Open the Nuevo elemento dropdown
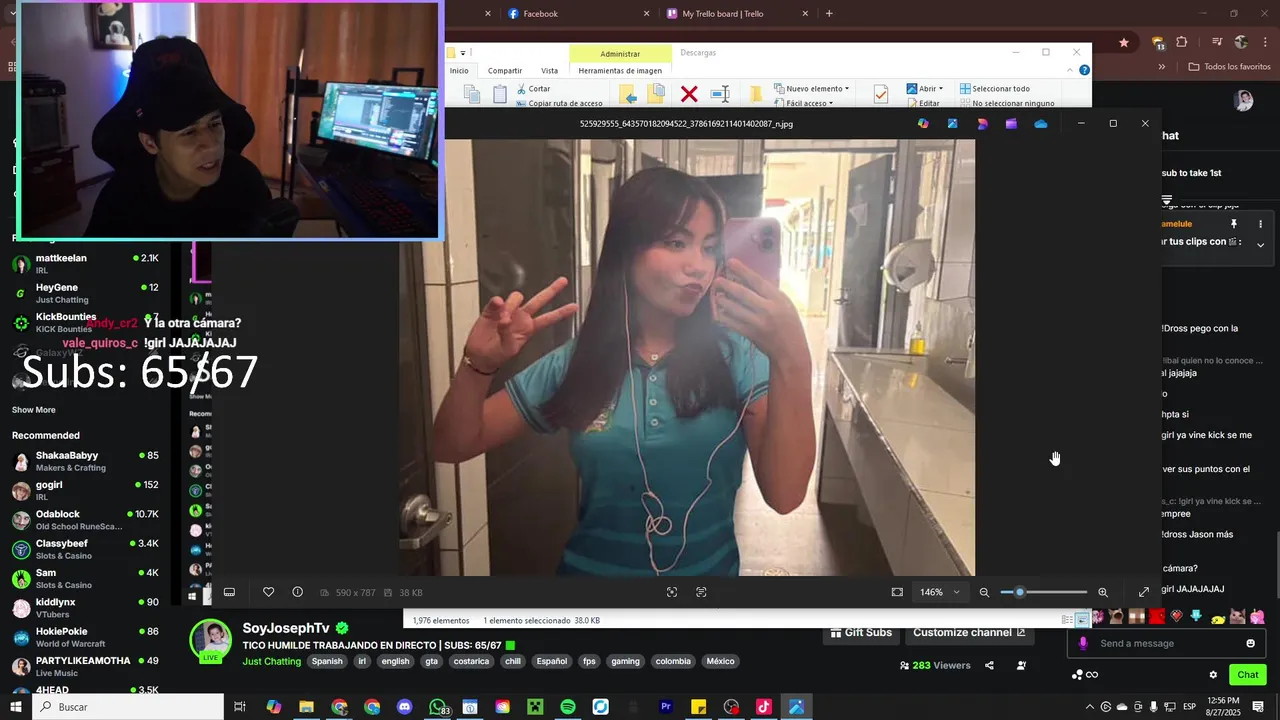The height and width of the screenshot is (720, 1280). pyautogui.click(x=811, y=88)
